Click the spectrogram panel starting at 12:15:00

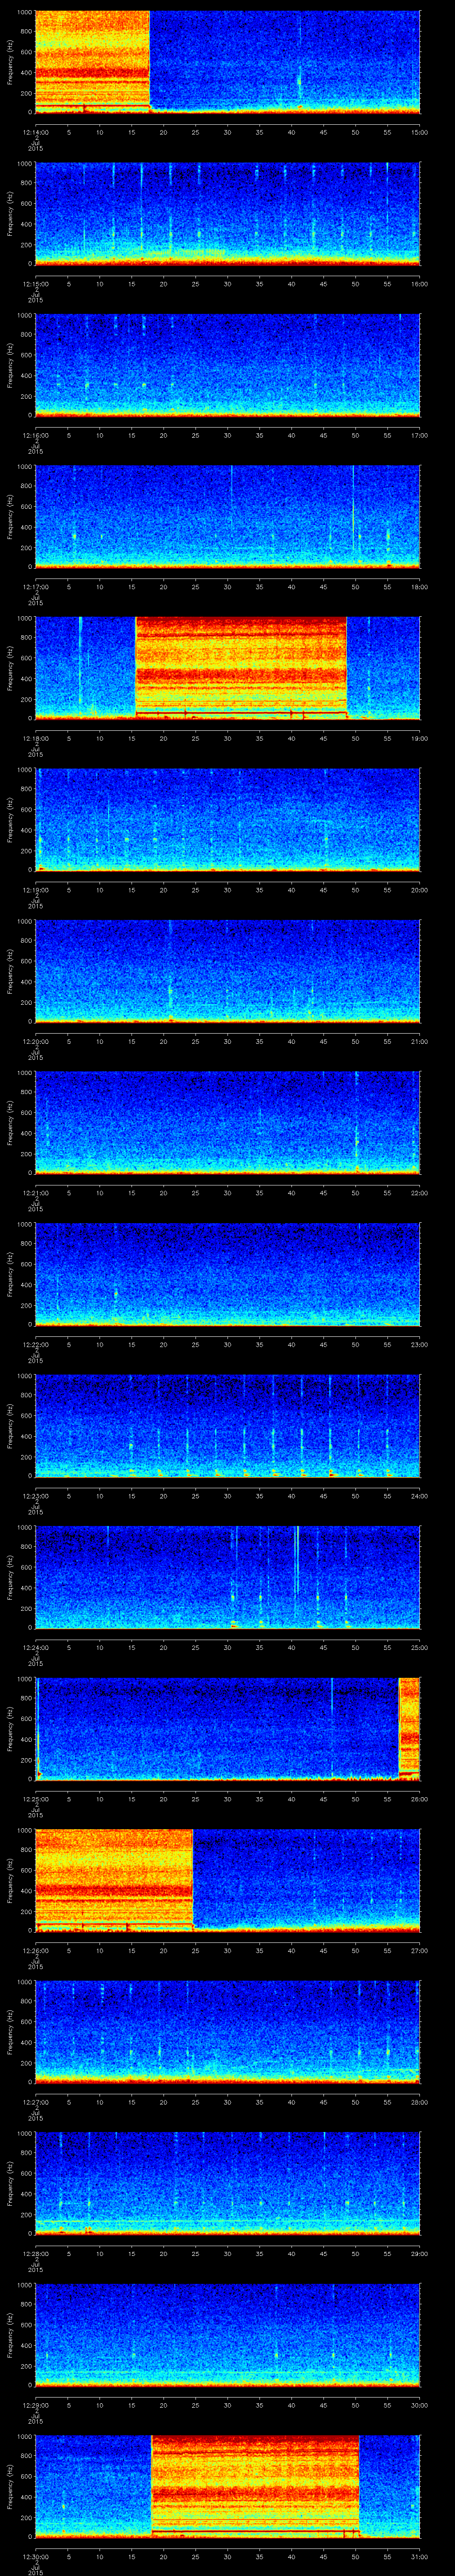click(228, 214)
